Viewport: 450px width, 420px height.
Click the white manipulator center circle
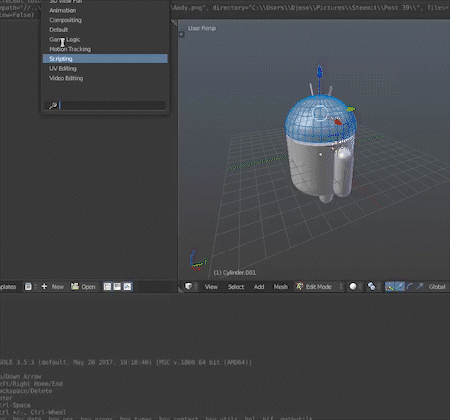coord(319,113)
